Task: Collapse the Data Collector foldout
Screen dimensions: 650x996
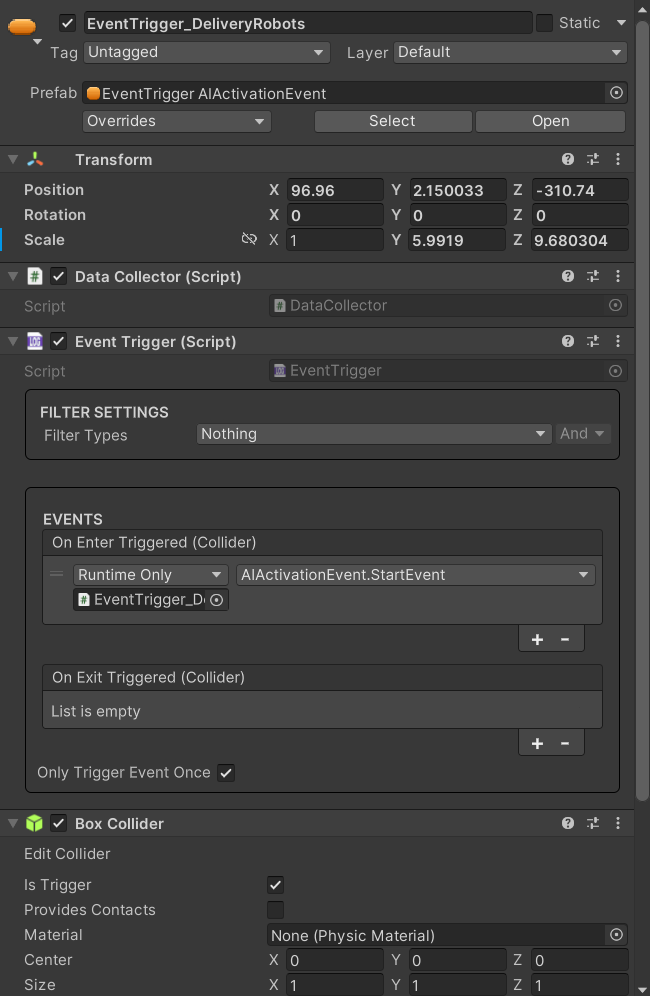Action: click(x=13, y=276)
